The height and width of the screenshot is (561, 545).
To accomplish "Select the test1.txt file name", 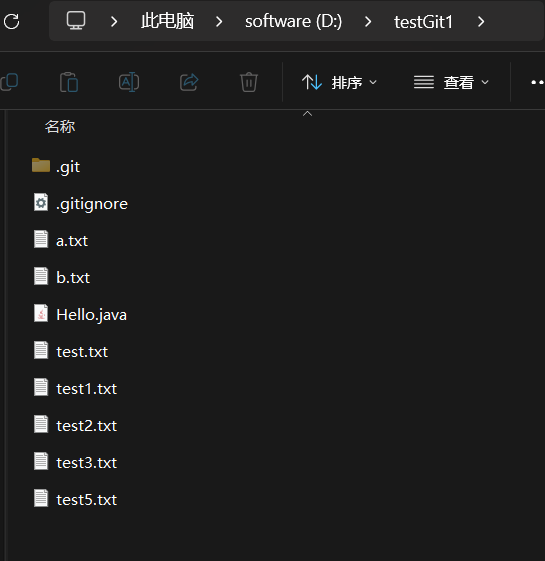I will point(87,389).
